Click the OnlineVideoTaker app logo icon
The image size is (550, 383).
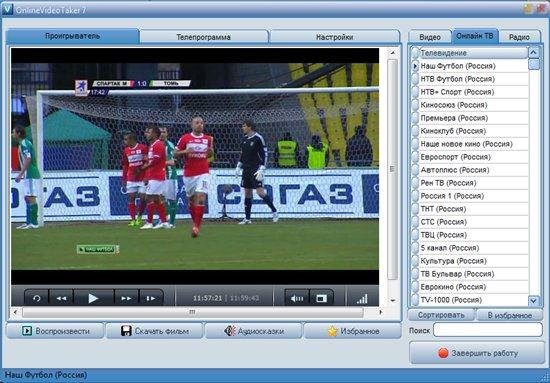pos(7,10)
